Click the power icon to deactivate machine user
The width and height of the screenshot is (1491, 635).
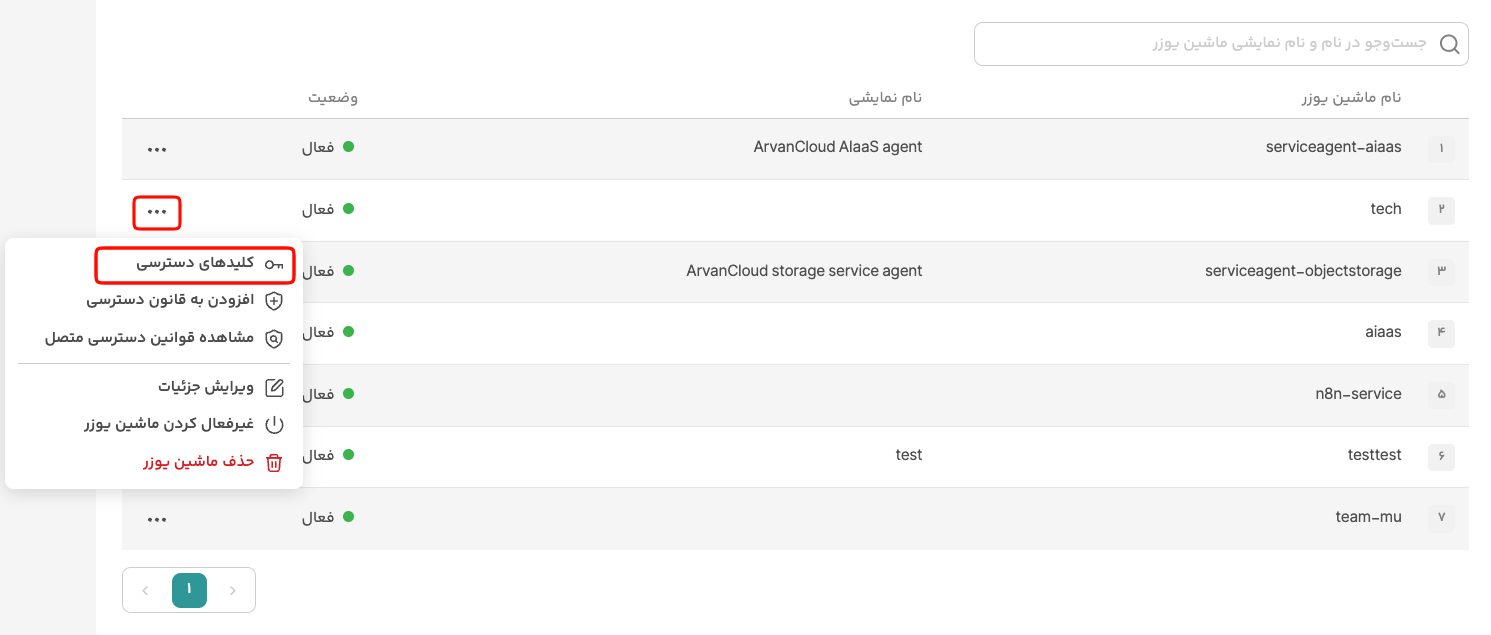pos(274,425)
